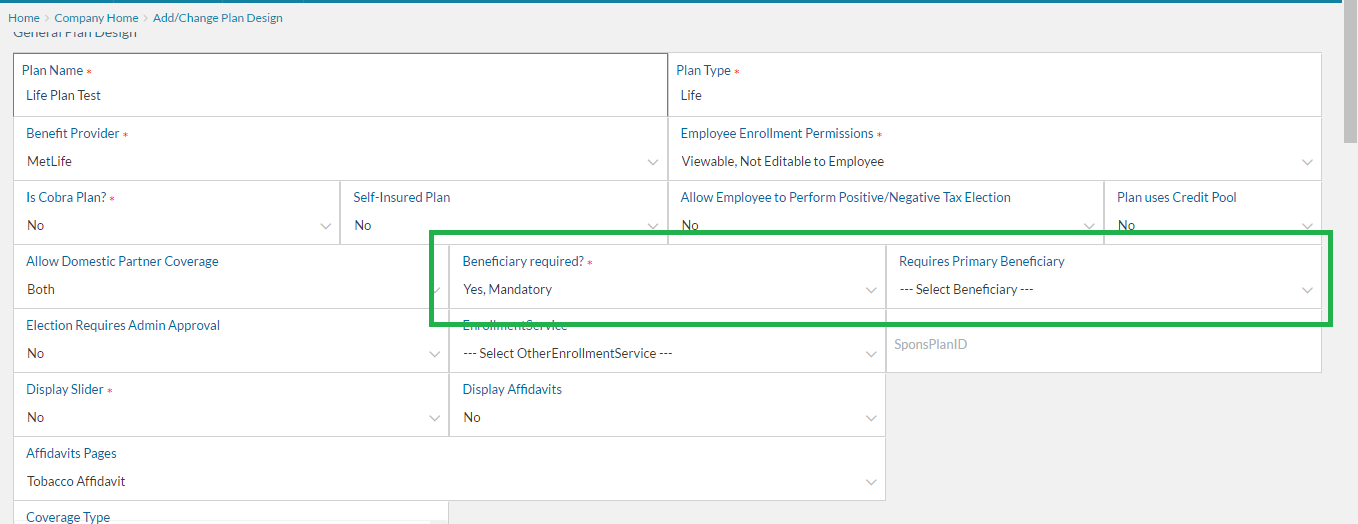Image resolution: width=1358 pixels, height=524 pixels.
Task: Open the Company Home breadcrumb link
Action: [96, 18]
